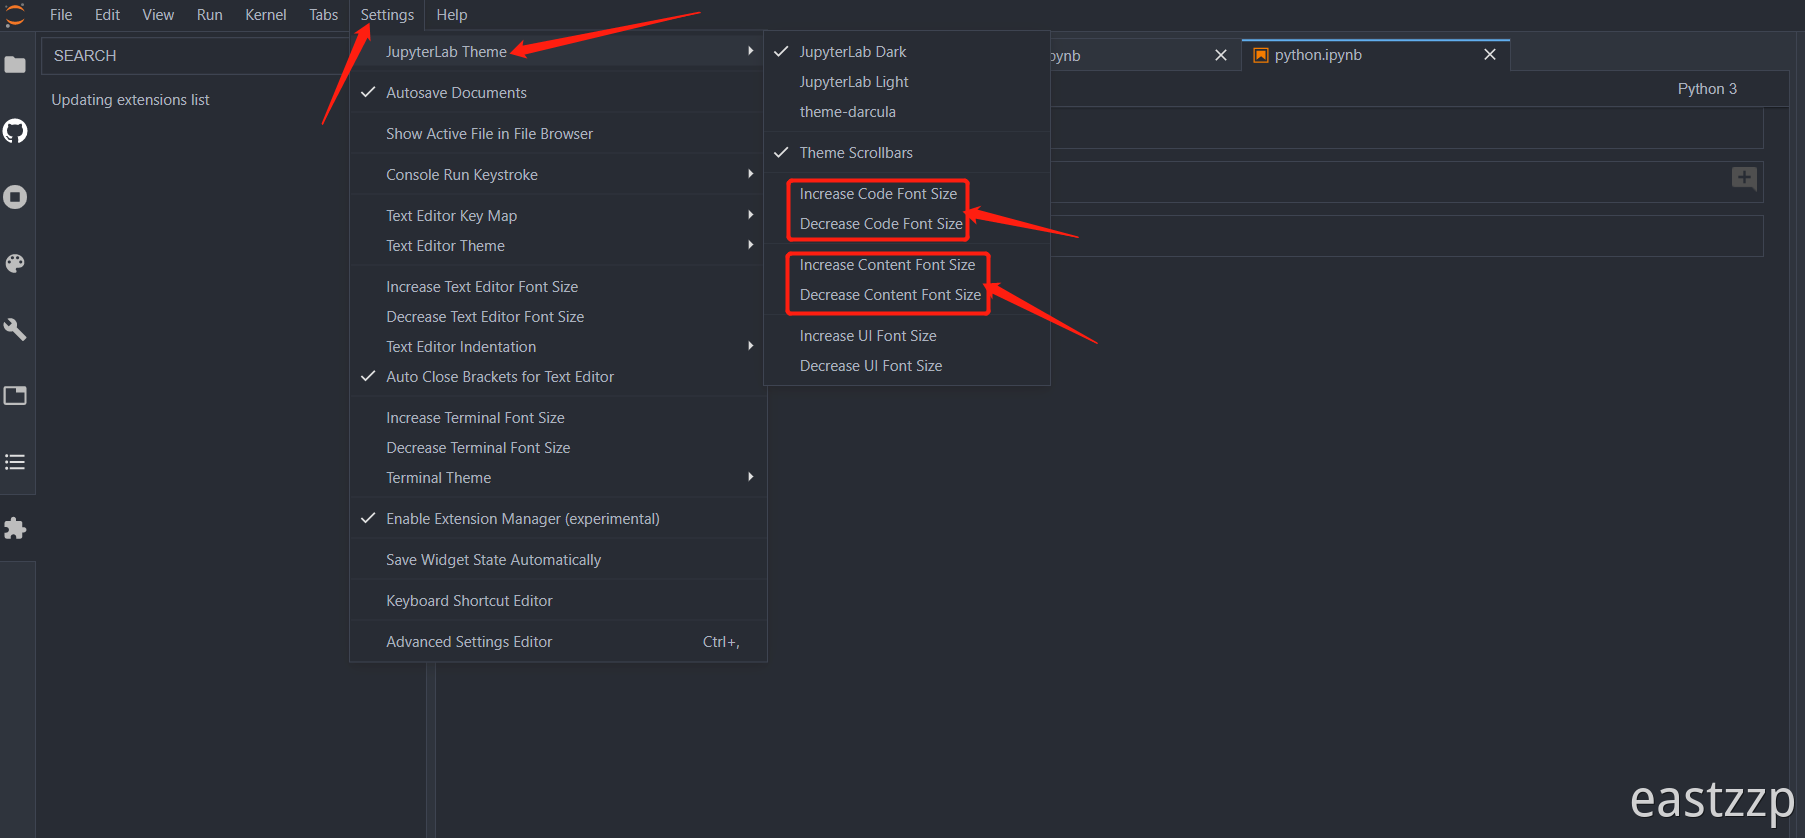Open the Tabs menu
1805x838 pixels.
(324, 15)
